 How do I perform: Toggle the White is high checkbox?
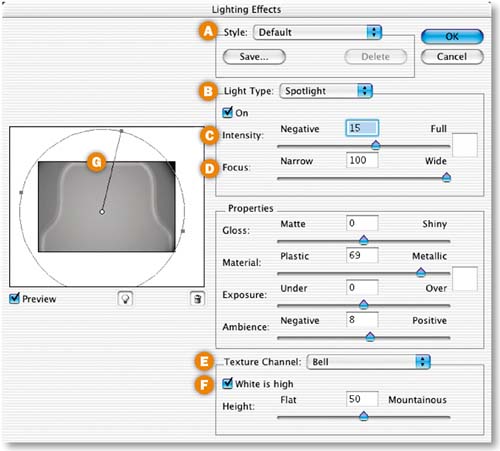pyautogui.click(x=227, y=383)
